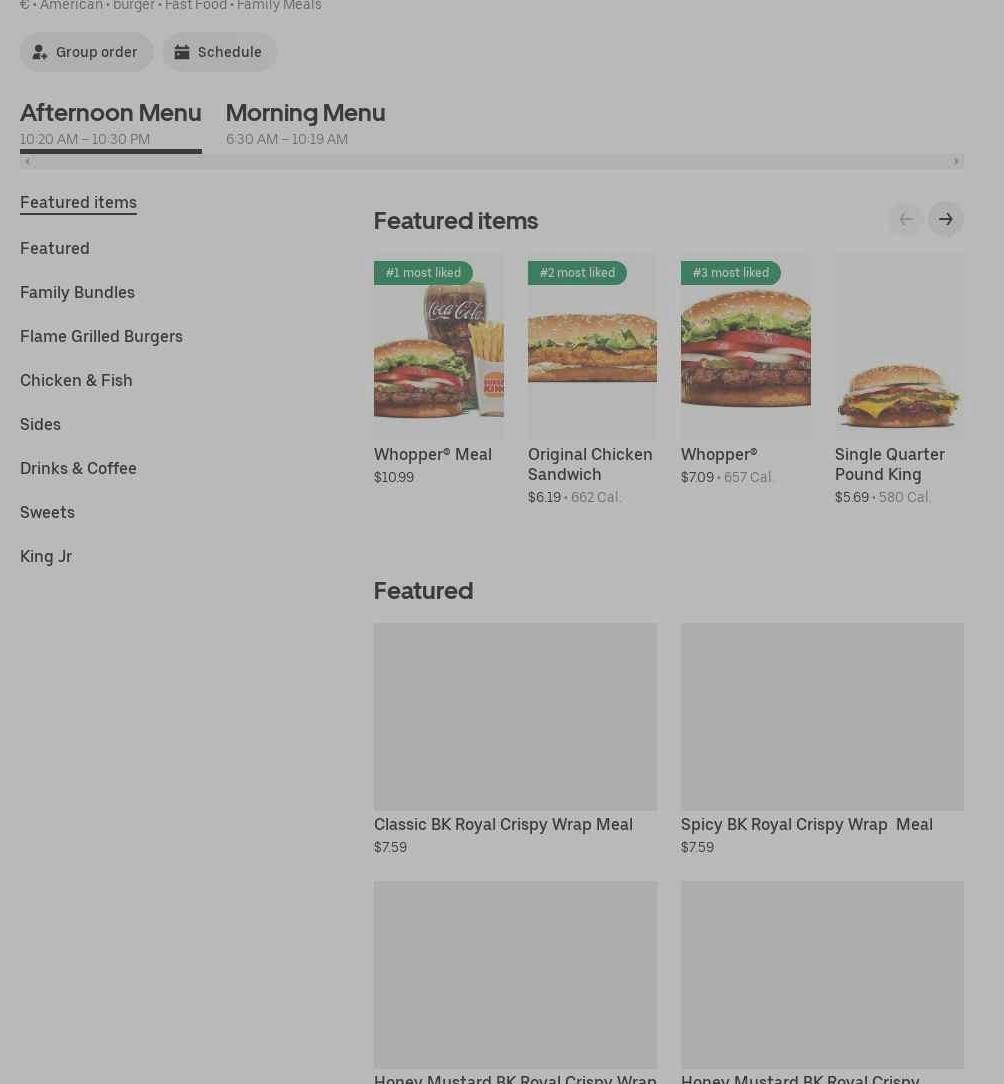Open Classic BK Royal Crispy Wrap Meal

(x=515, y=716)
